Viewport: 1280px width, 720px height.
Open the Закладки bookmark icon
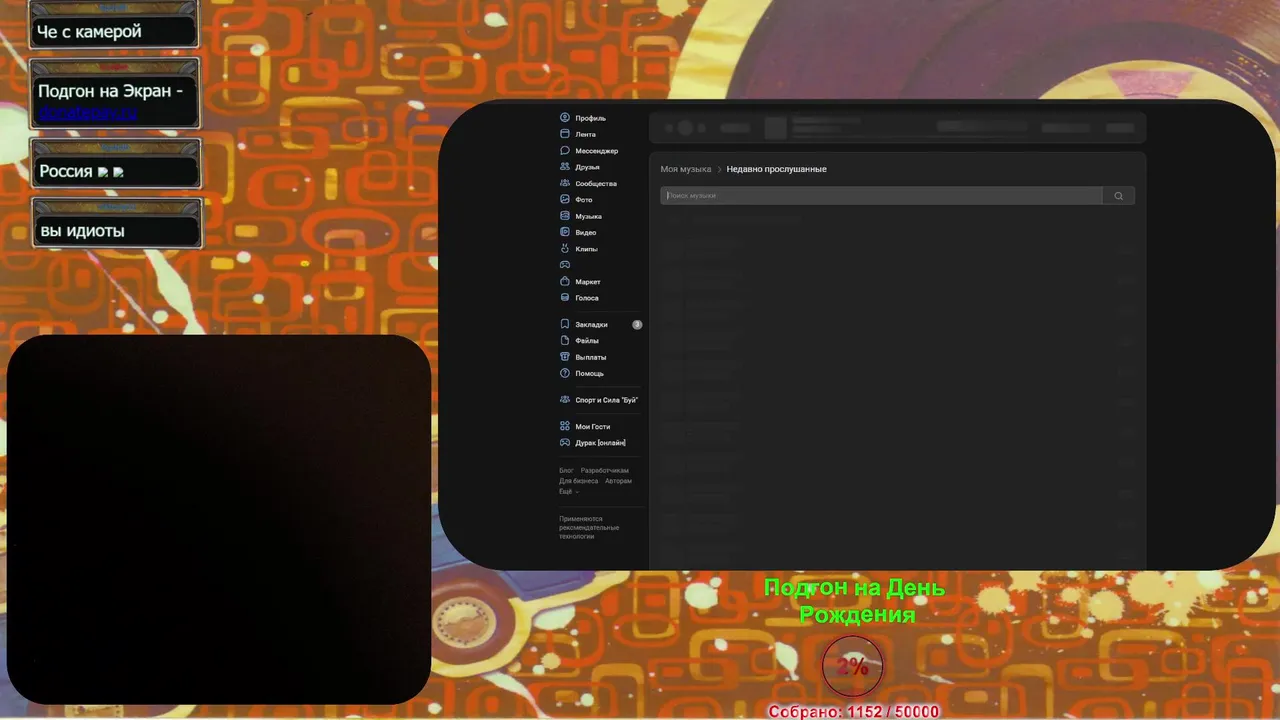(565, 324)
